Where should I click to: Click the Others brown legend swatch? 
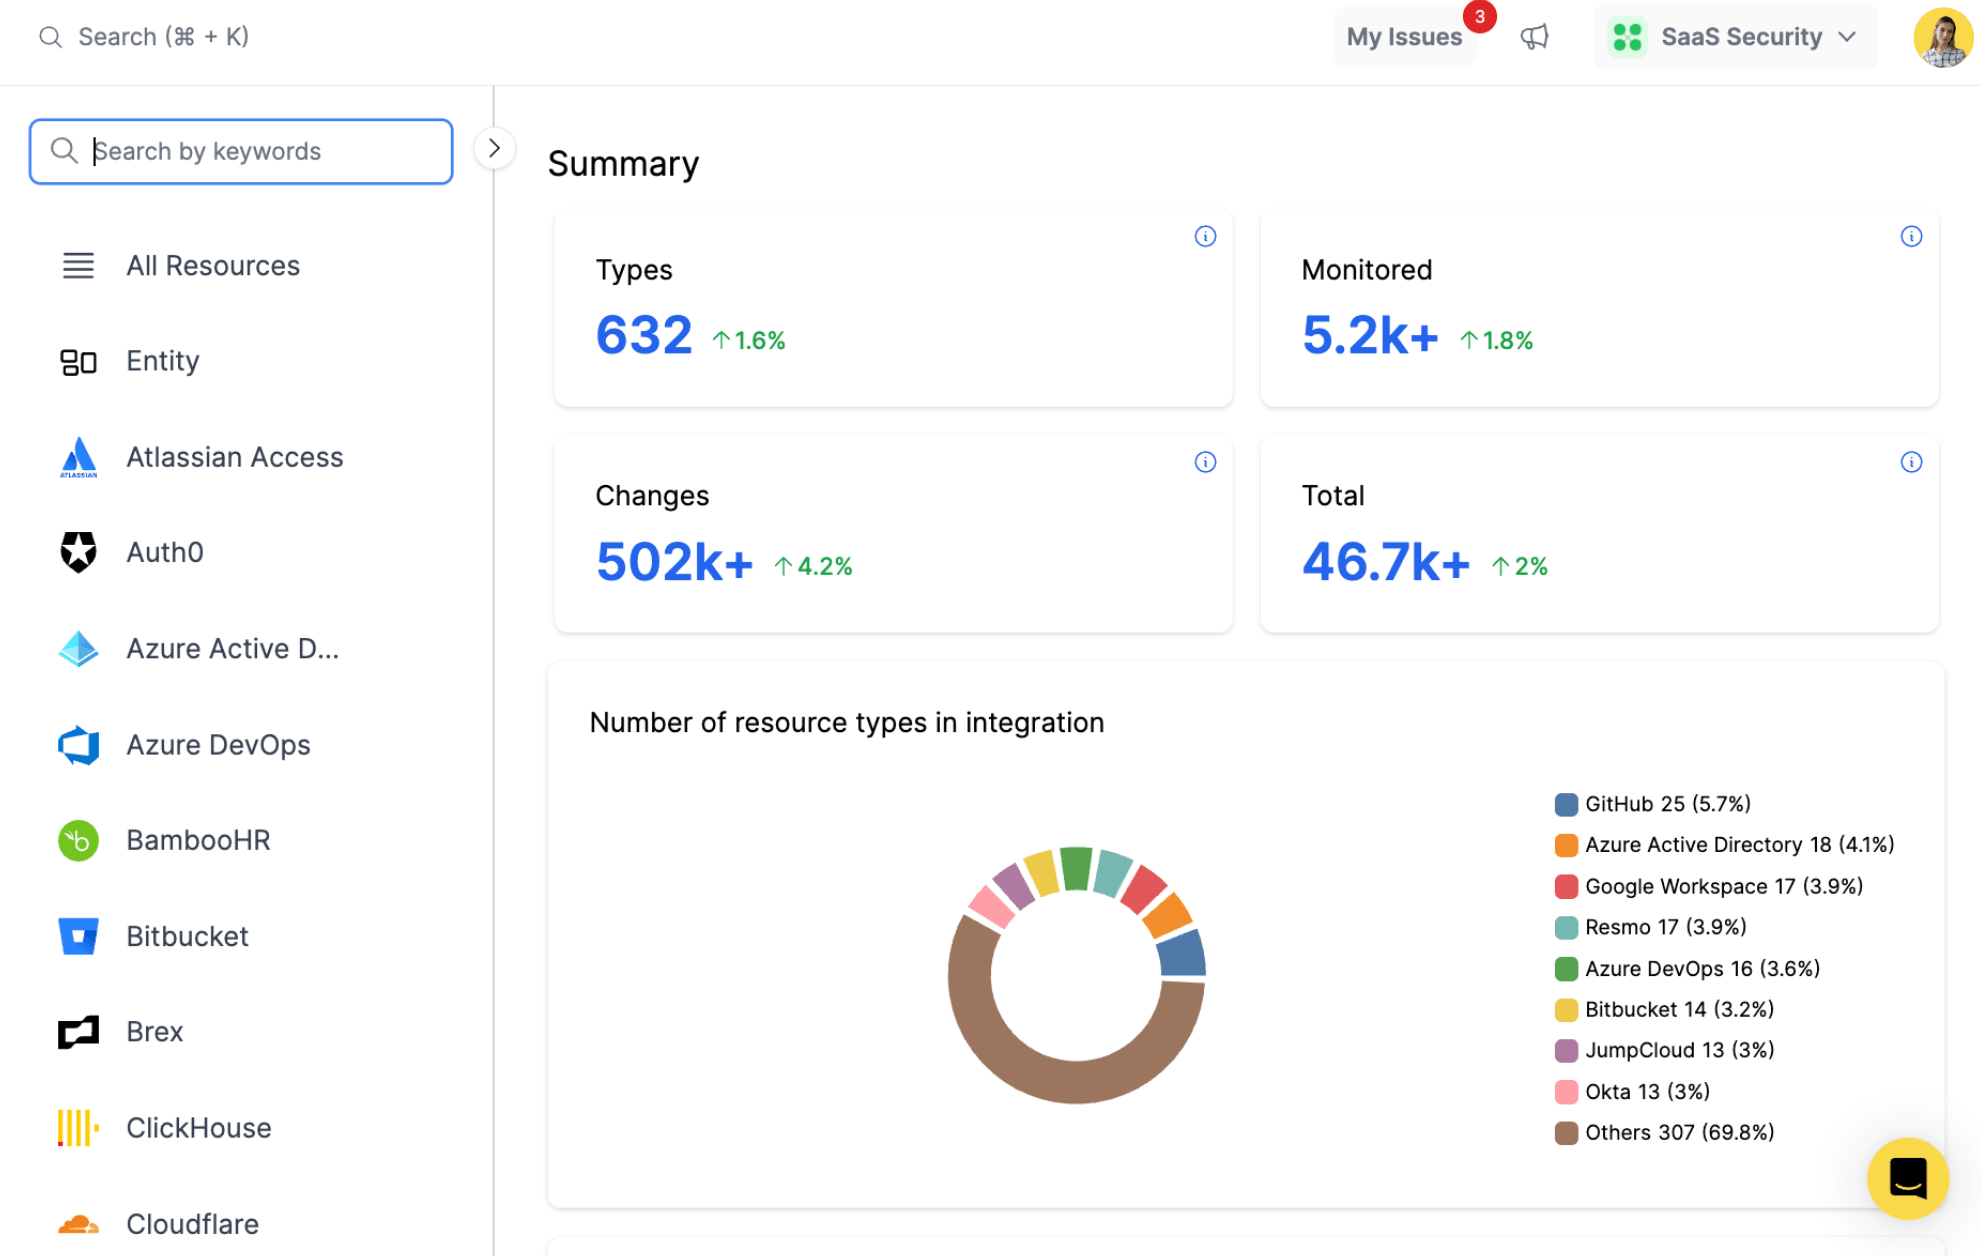point(1566,1133)
